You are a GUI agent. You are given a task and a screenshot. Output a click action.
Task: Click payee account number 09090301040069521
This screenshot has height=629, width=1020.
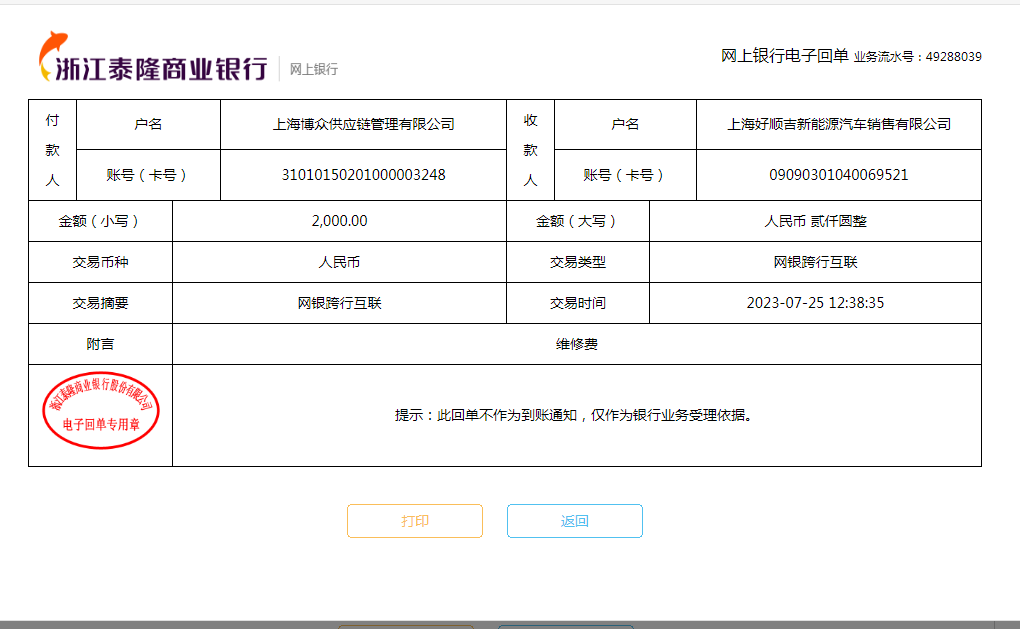pyautogui.click(x=838, y=175)
